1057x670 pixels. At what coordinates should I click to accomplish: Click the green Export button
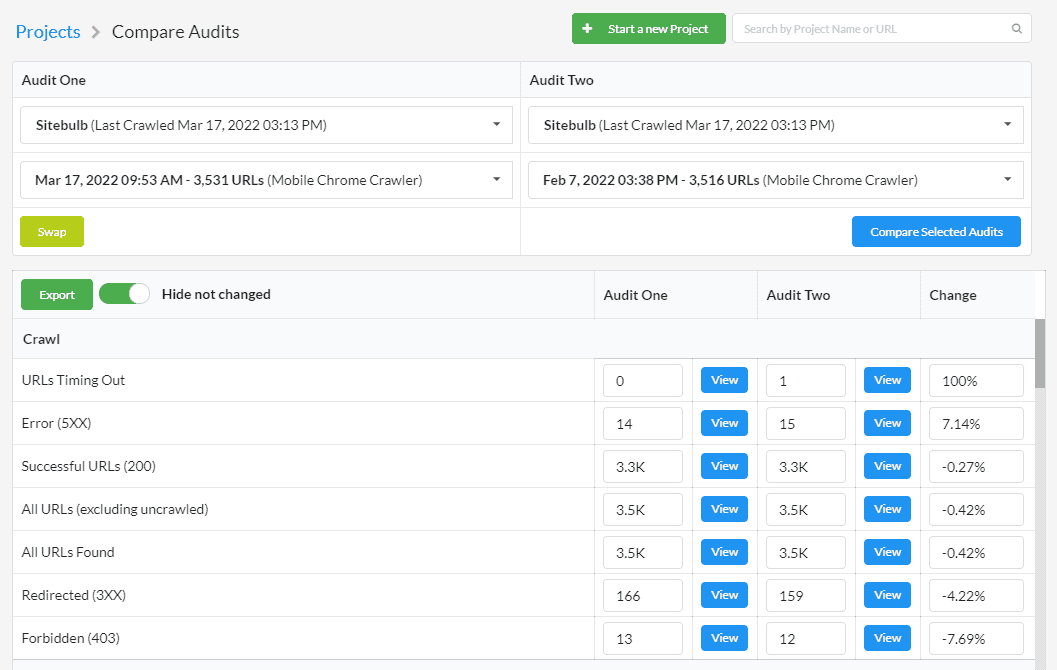[57, 295]
